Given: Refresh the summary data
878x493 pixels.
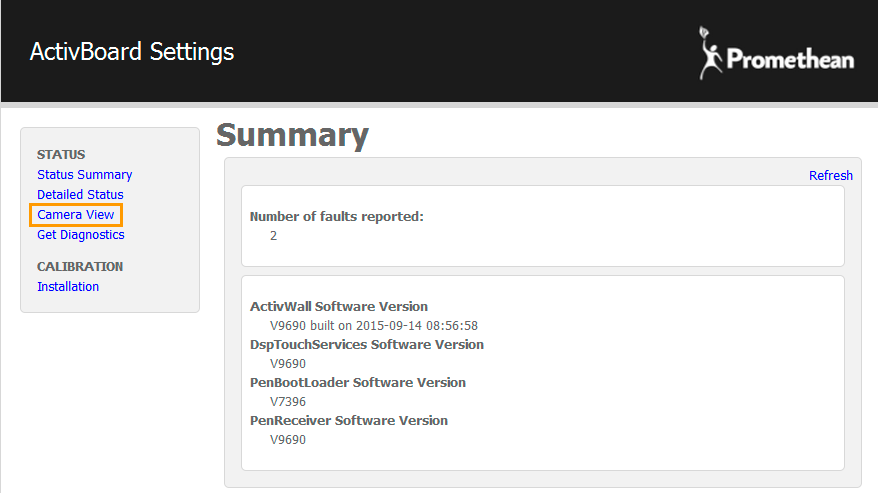Looking at the screenshot, I should pyautogui.click(x=830, y=176).
